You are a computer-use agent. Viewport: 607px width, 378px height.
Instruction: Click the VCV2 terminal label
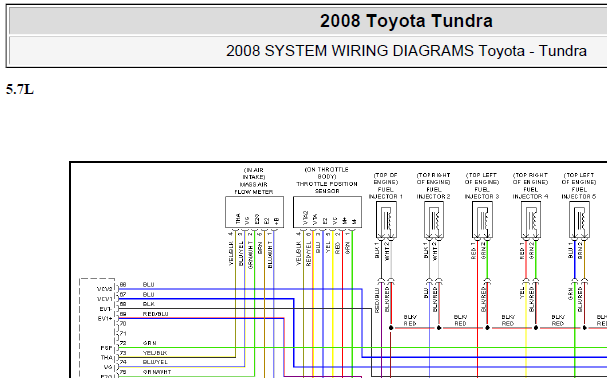[x=105, y=289]
